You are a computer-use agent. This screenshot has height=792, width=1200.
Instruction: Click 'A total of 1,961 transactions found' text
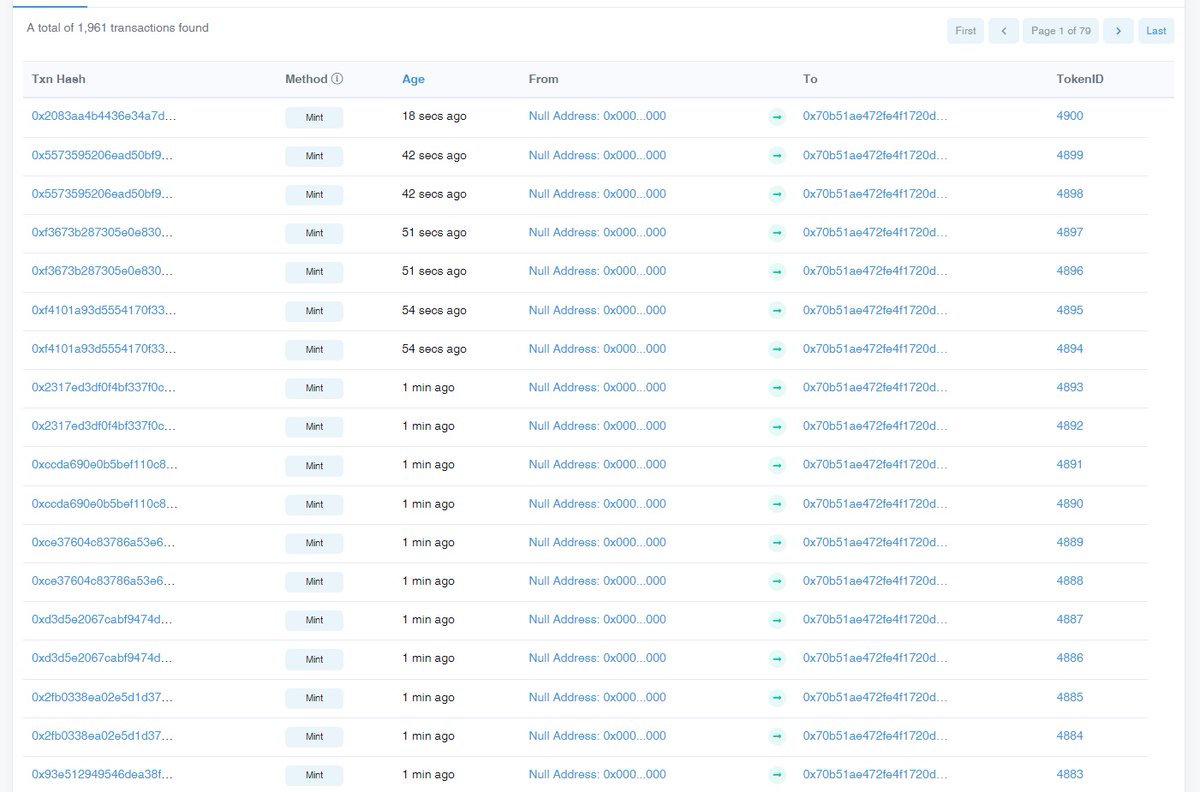(118, 28)
